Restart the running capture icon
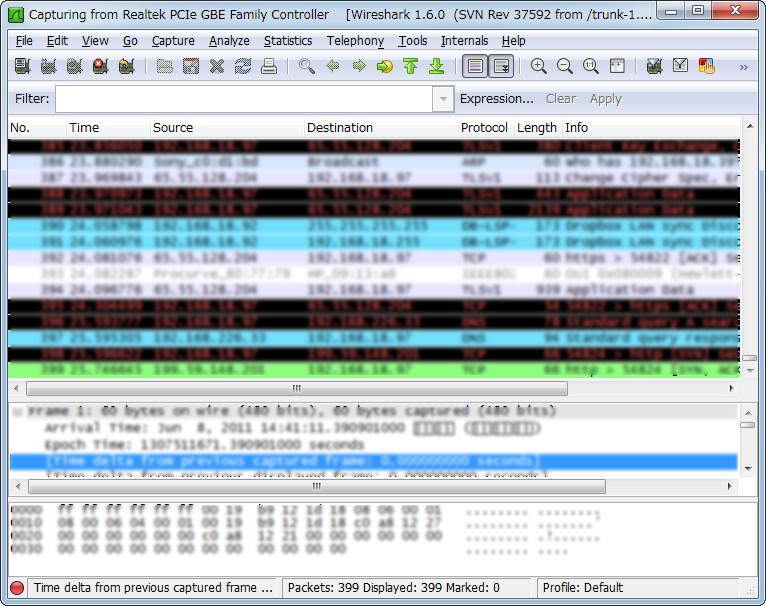766x606 pixels. (127, 66)
